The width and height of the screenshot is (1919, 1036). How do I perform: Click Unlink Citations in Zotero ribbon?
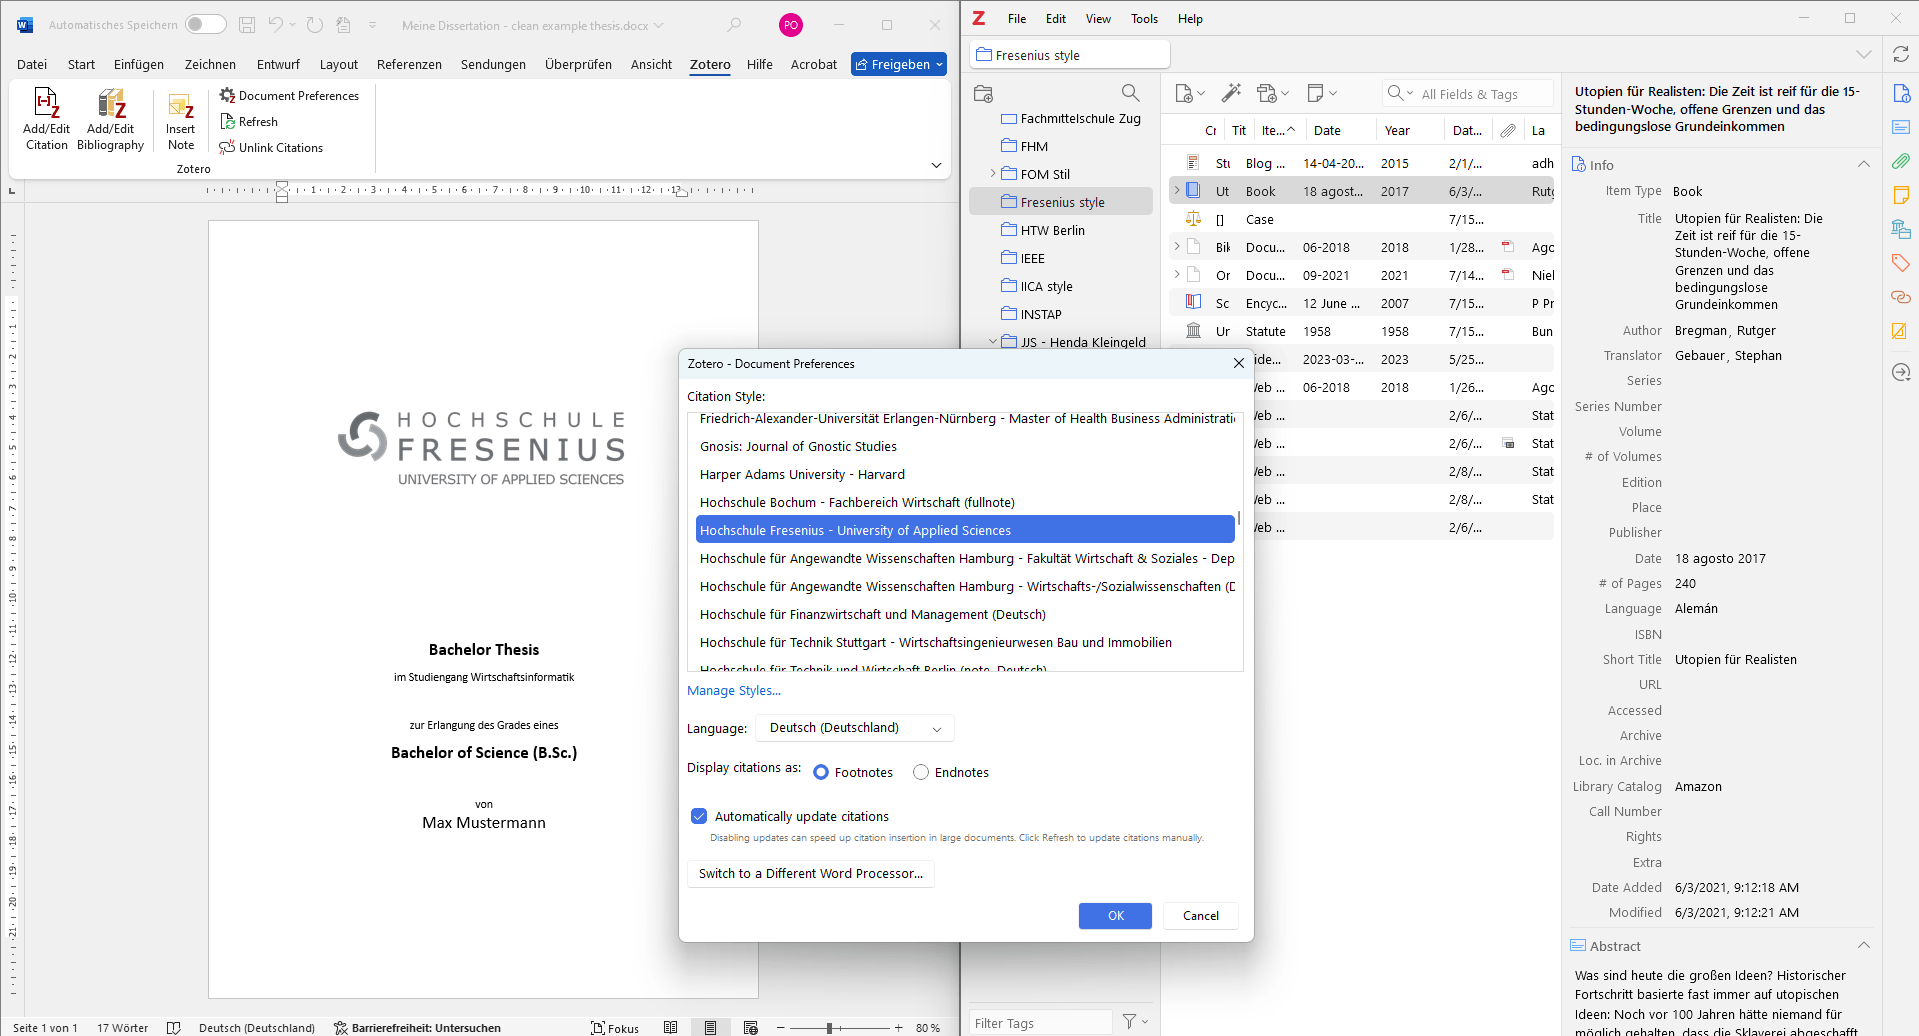271,148
